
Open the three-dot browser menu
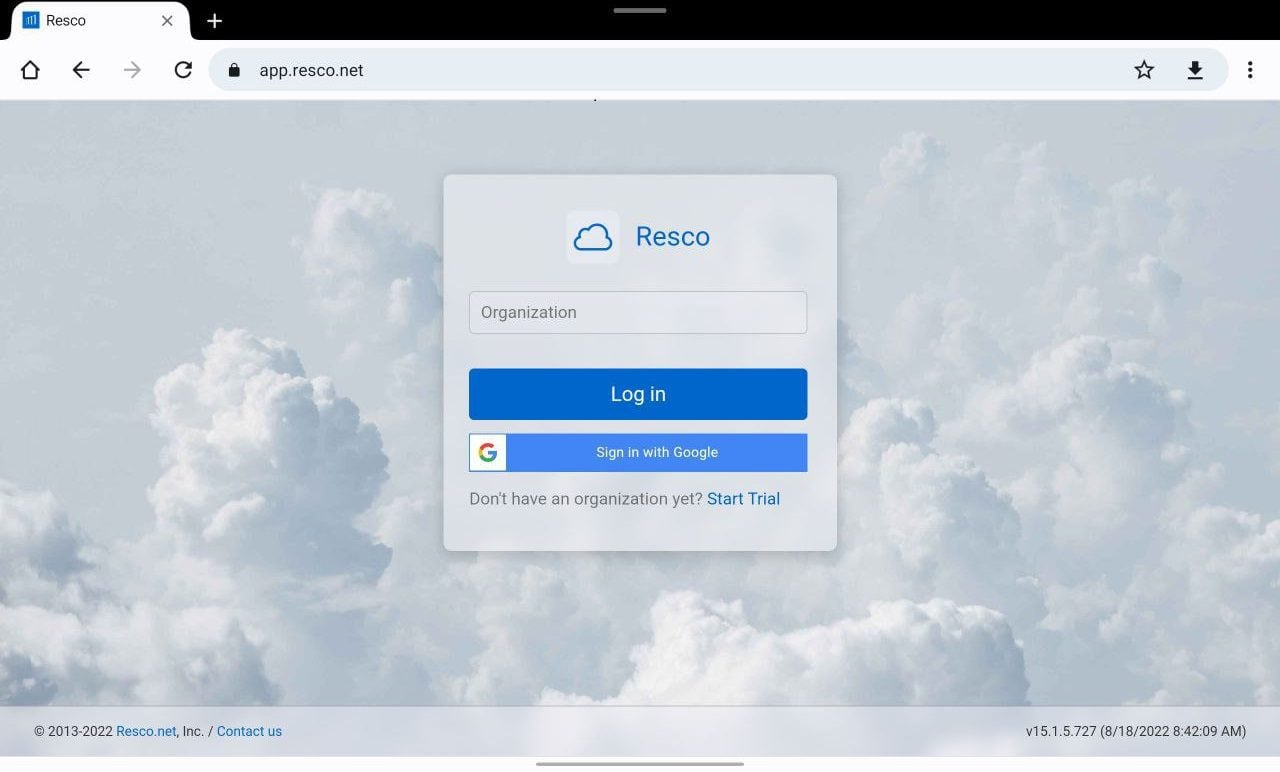(x=1250, y=70)
